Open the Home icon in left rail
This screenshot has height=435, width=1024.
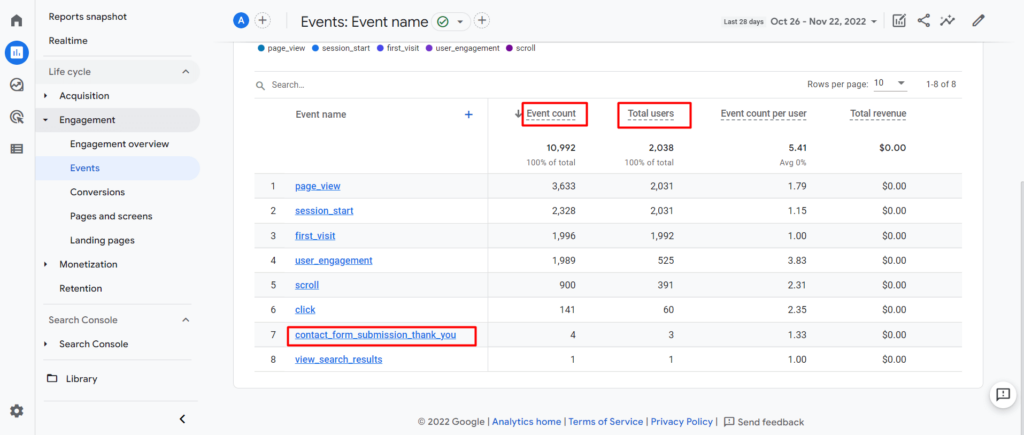[17, 20]
